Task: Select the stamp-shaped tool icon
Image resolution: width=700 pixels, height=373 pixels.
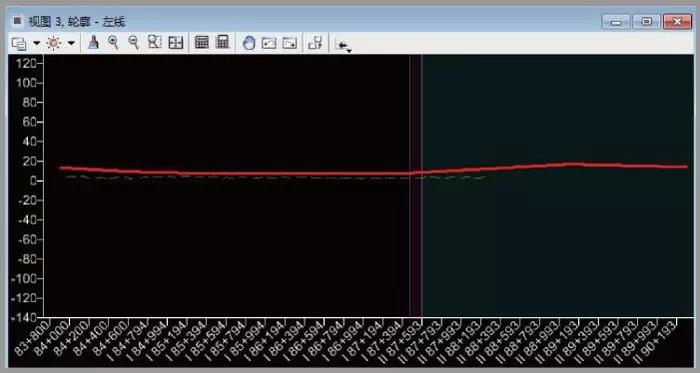Action: tap(93, 42)
